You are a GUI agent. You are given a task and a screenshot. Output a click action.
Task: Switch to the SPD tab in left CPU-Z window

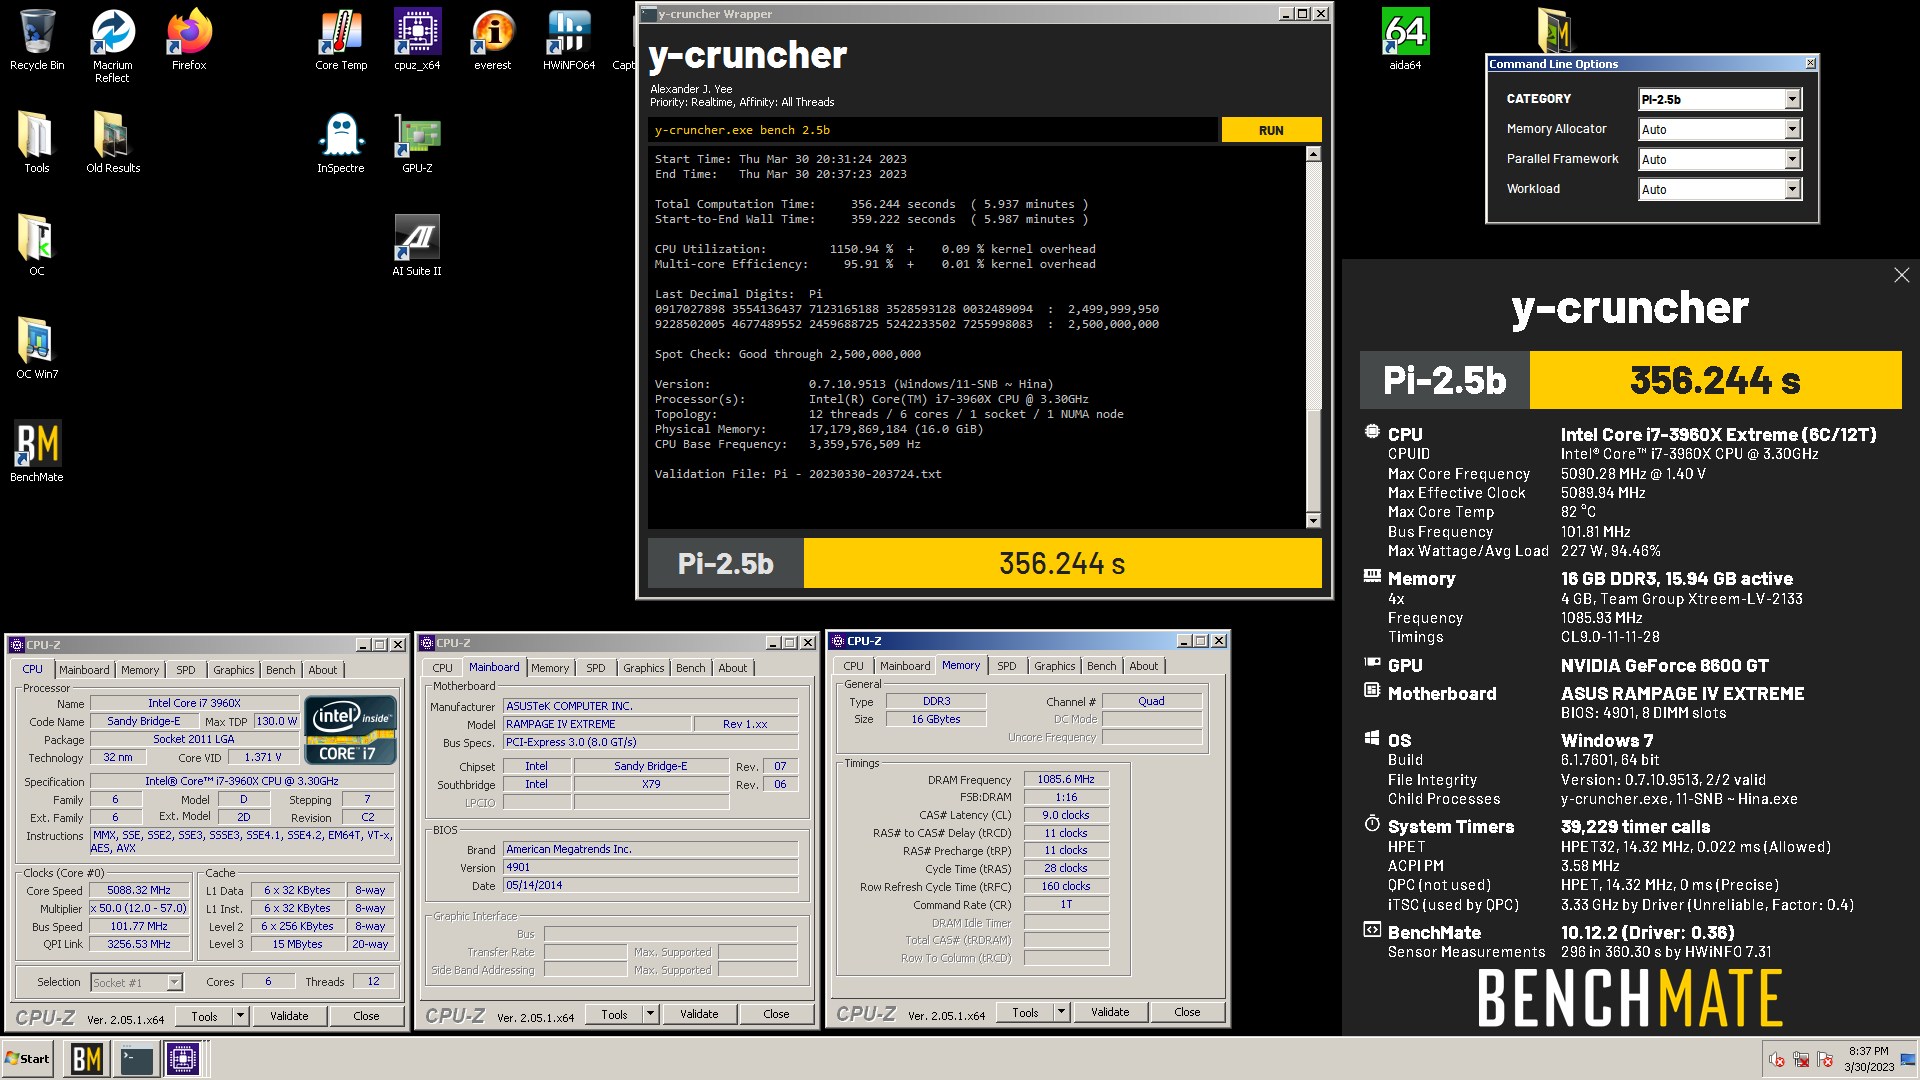point(186,670)
